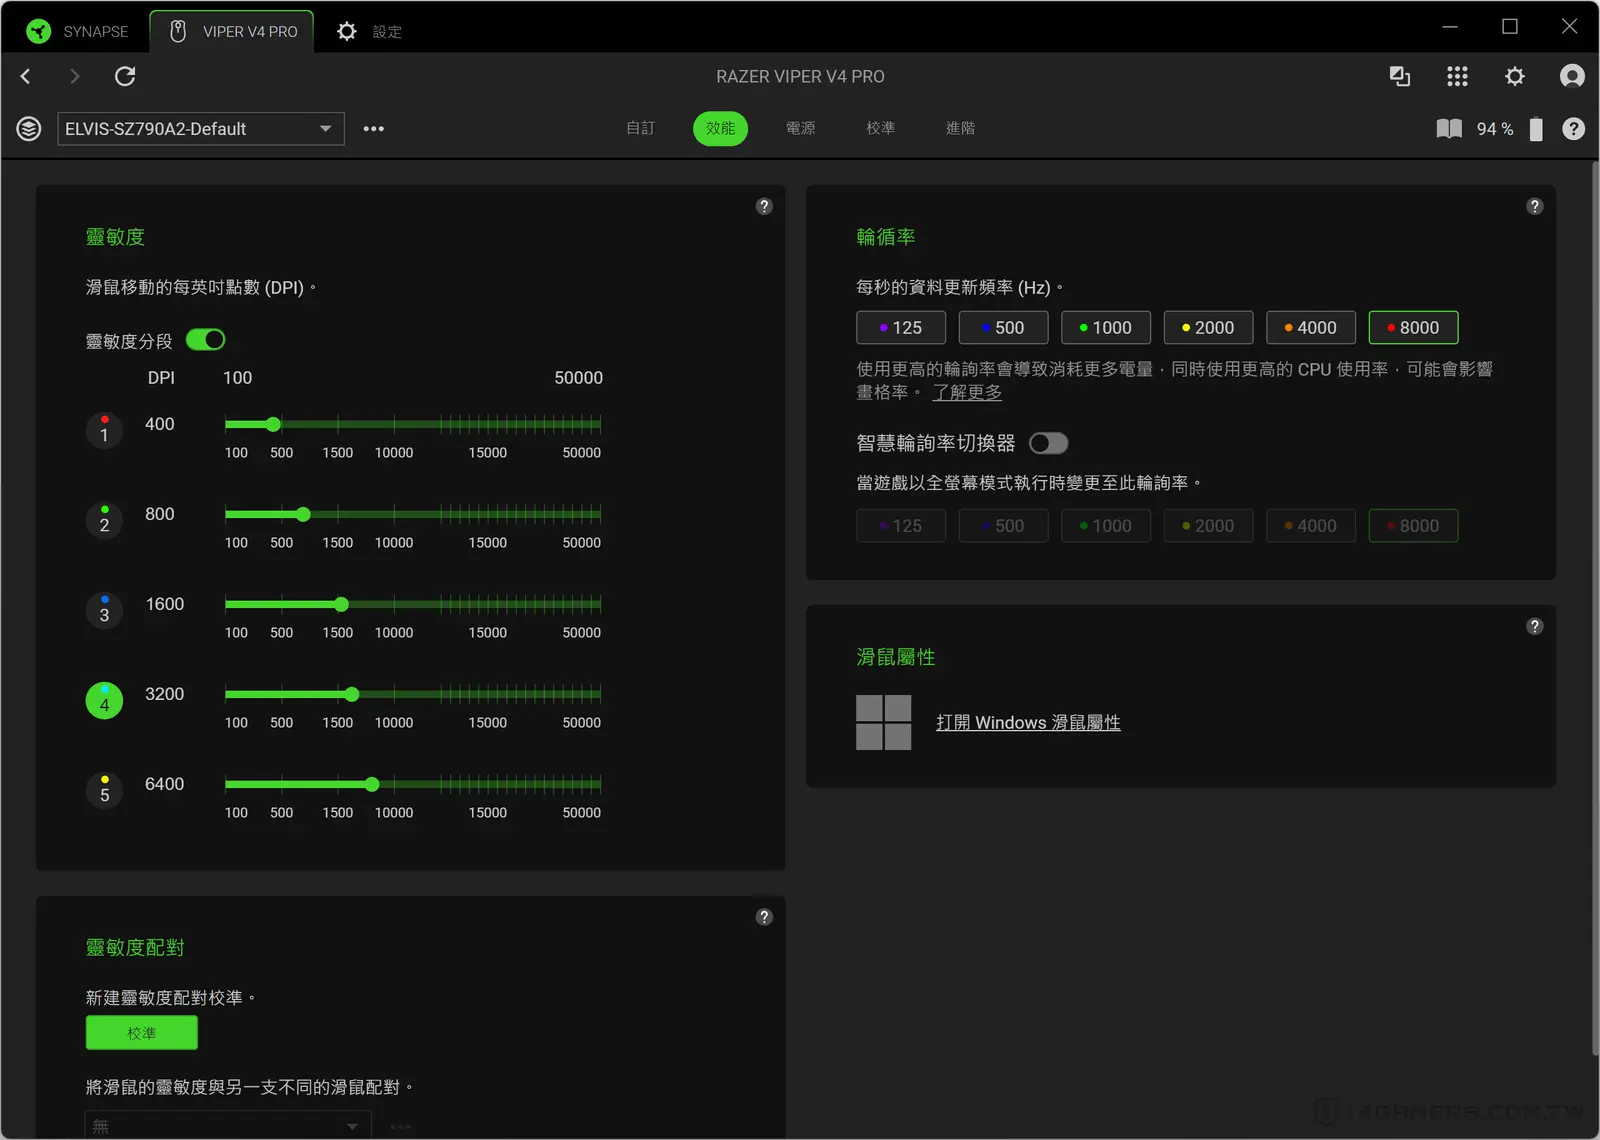The height and width of the screenshot is (1140, 1600).
Task: Open the 設定 settings tab
Action: 369,31
